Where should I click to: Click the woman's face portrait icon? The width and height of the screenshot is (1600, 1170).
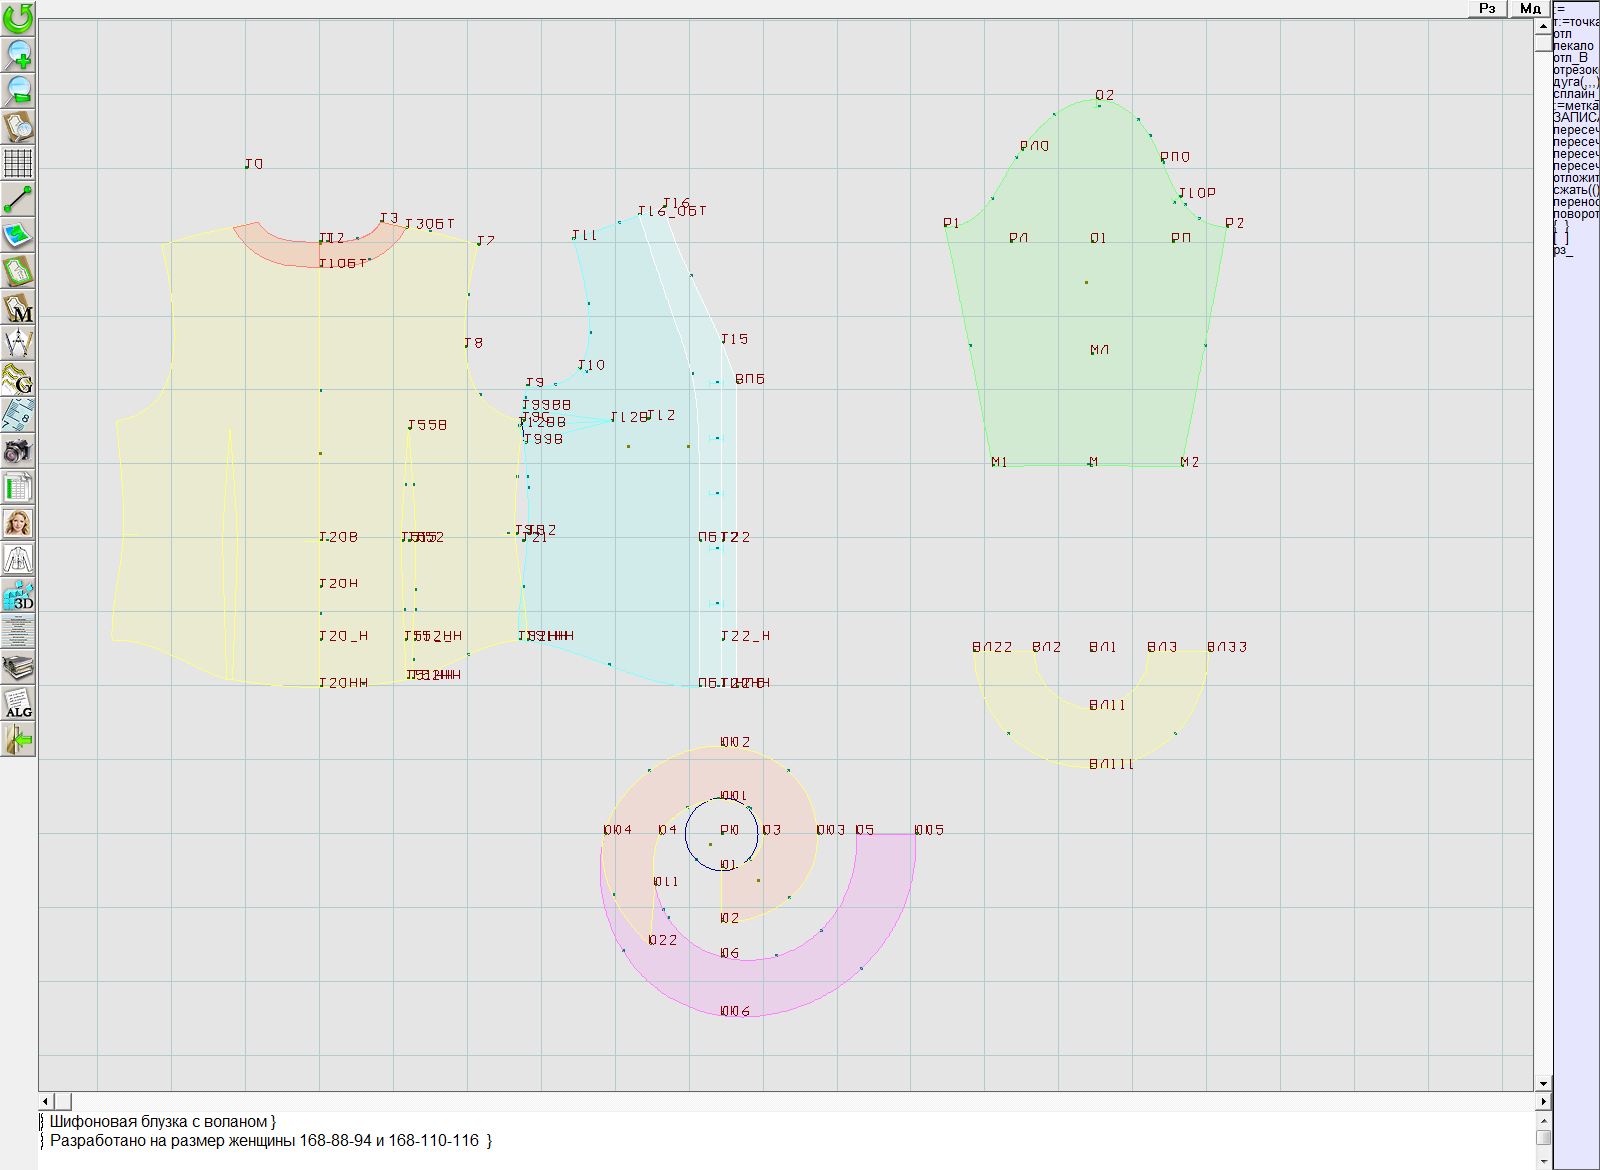click(x=18, y=523)
